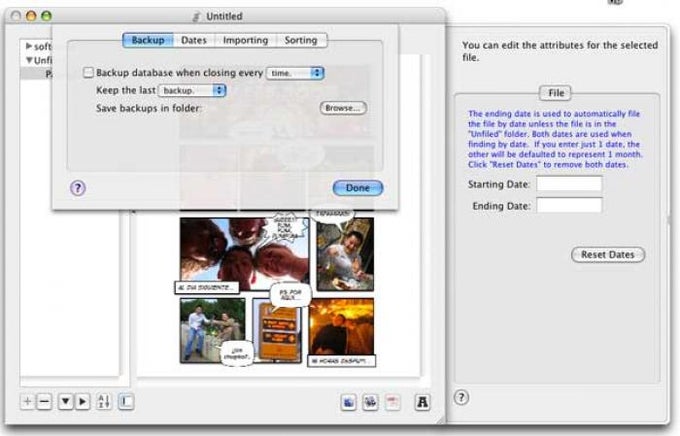Expand the 'soft' folder in the sidebar
The height and width of the screenshot is (436, 680).
[29, 46]
